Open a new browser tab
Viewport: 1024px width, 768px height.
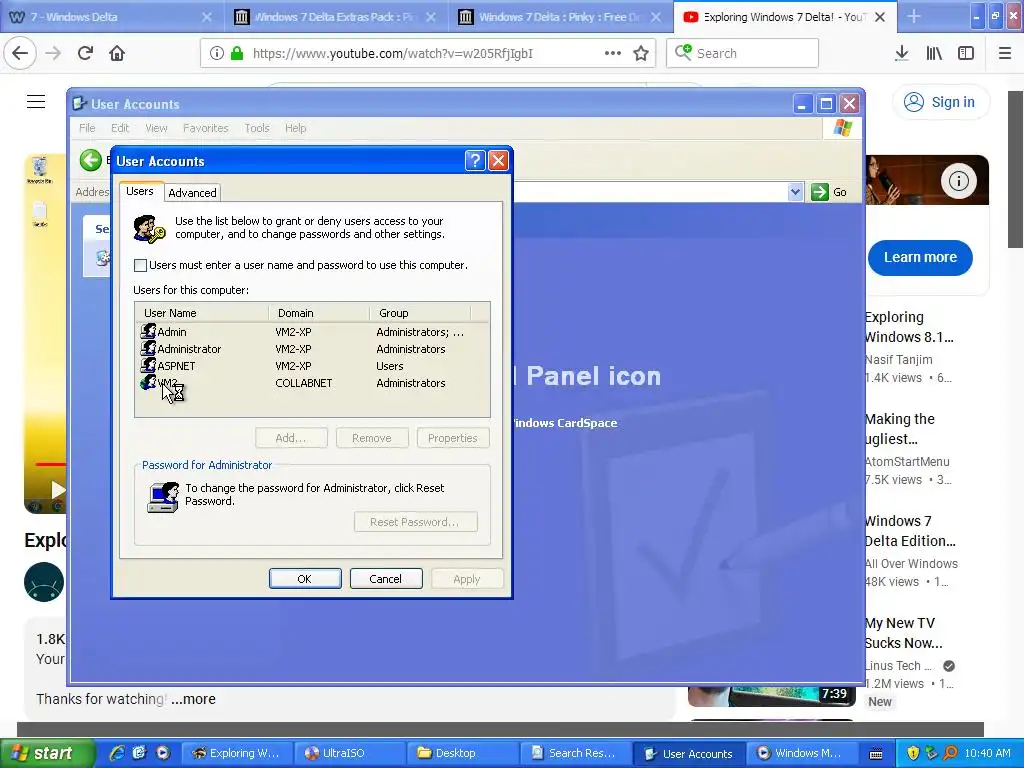click(x=914, y=17)
